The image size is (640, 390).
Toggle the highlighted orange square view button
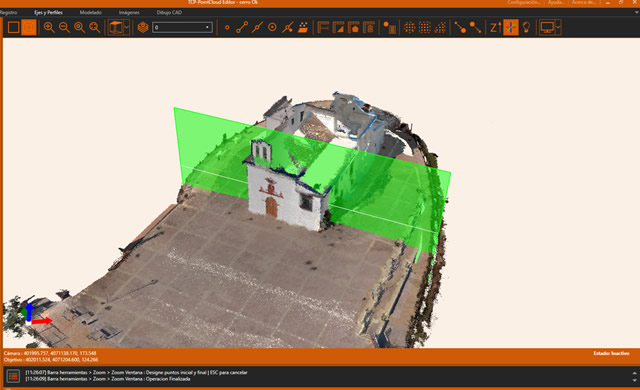coord(29,27)
